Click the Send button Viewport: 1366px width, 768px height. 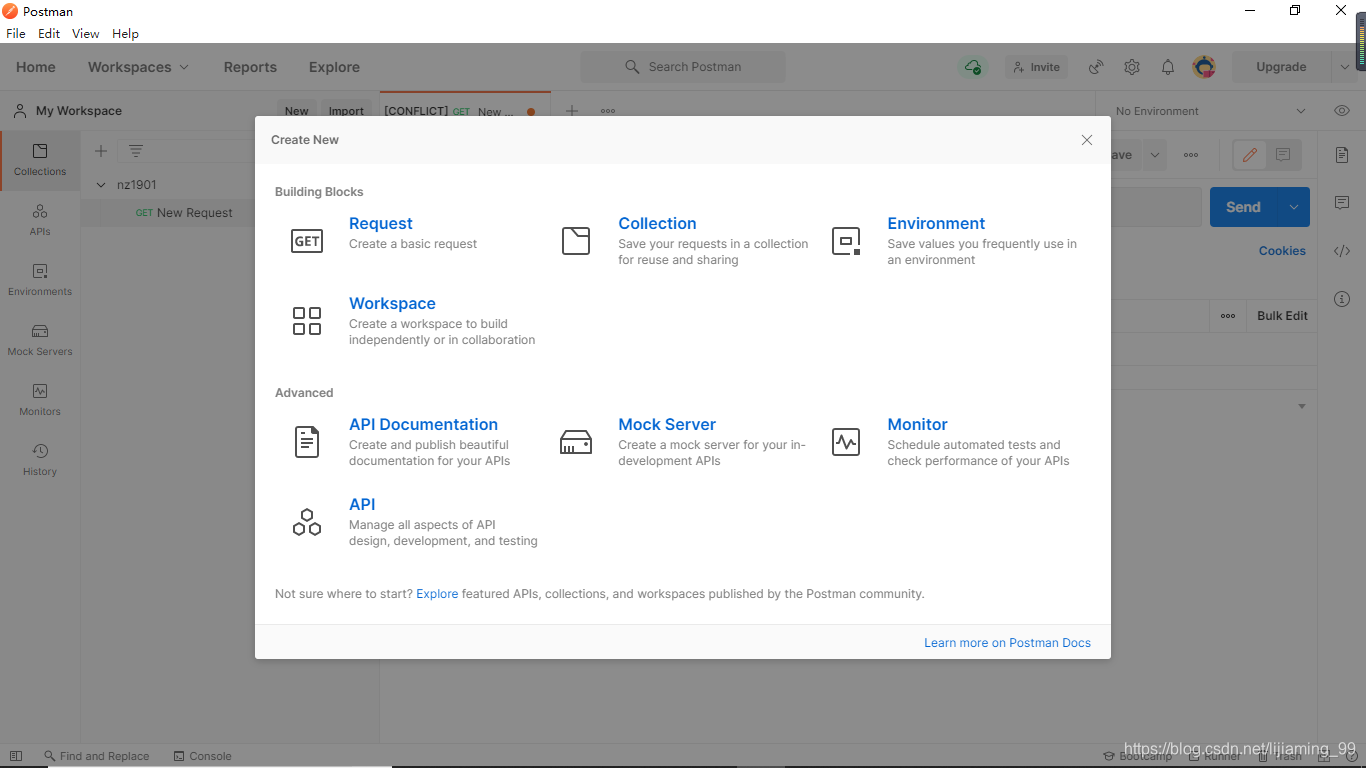pyautogui.click(x=1243, y=207)
